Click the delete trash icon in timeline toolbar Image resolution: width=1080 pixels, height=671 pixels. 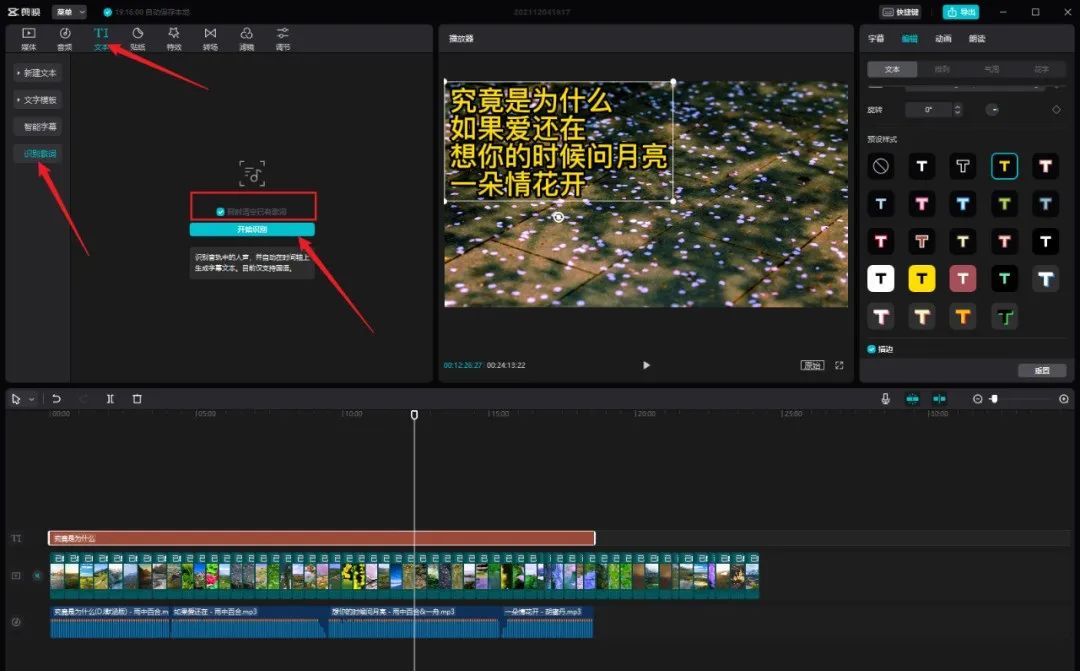137,399
